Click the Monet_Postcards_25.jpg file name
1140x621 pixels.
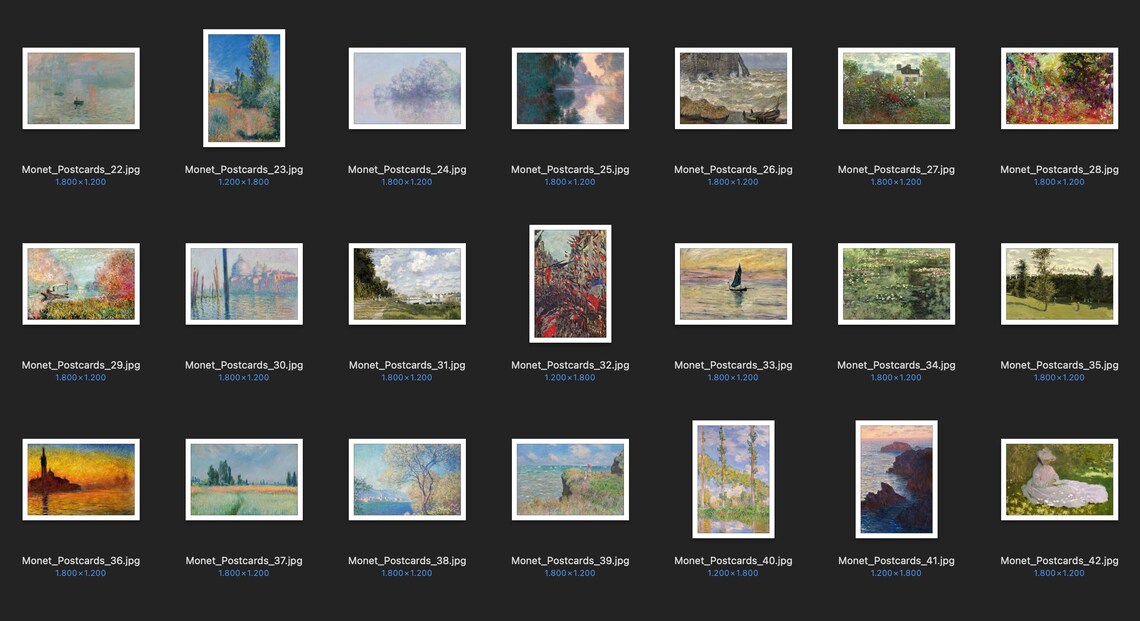[x=570, y=169]
